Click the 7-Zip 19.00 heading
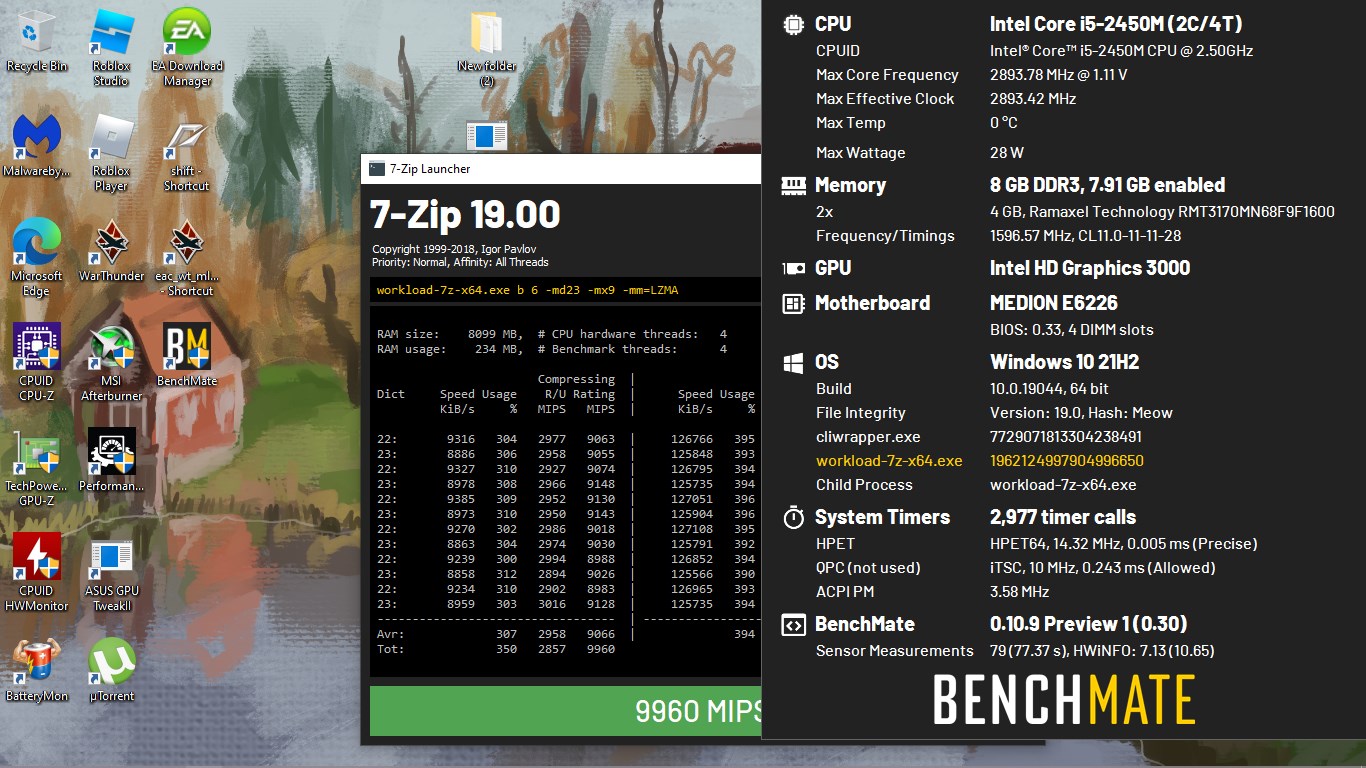 click(465, 214)
